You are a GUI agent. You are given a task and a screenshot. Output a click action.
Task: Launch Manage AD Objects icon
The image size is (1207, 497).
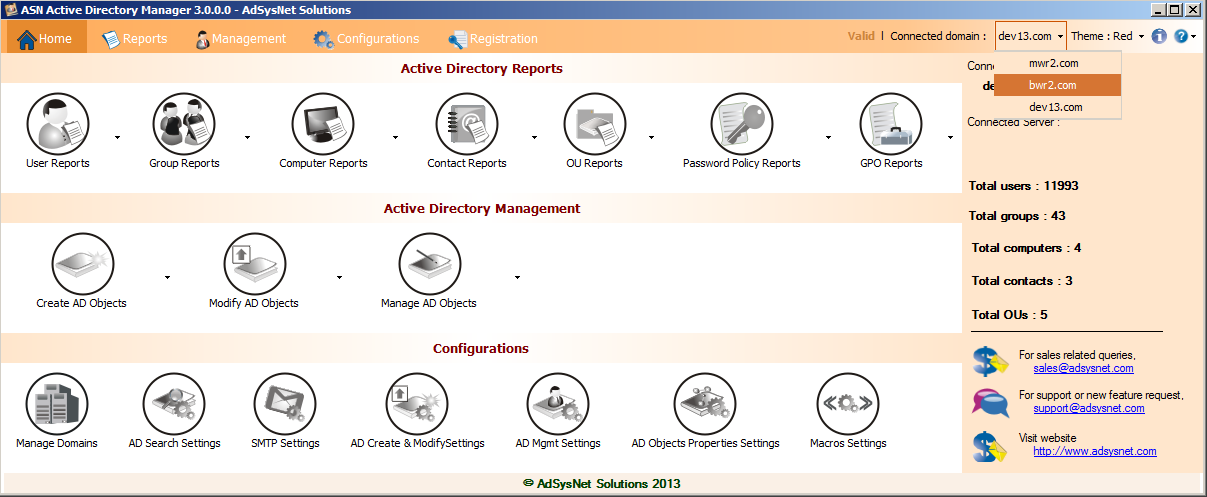[430, 264]
